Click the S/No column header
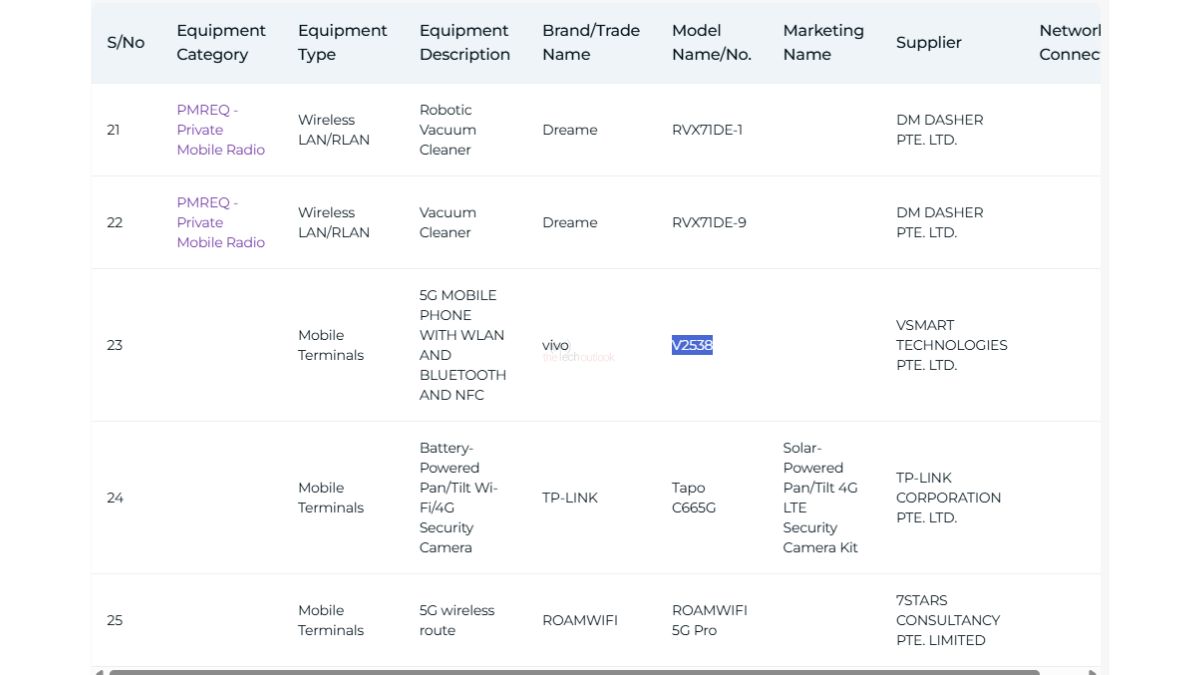Image resolution: width=1200 pixels, height=675 pixels. click(x=126, y=42)
